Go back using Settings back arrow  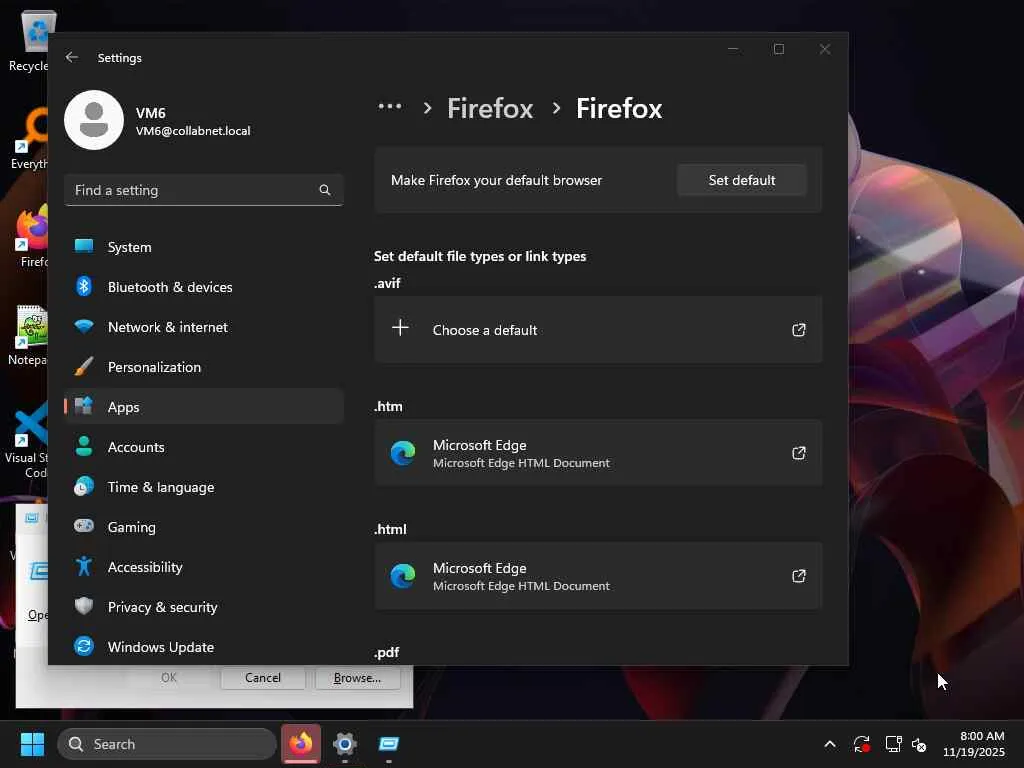tap(72, 57)
